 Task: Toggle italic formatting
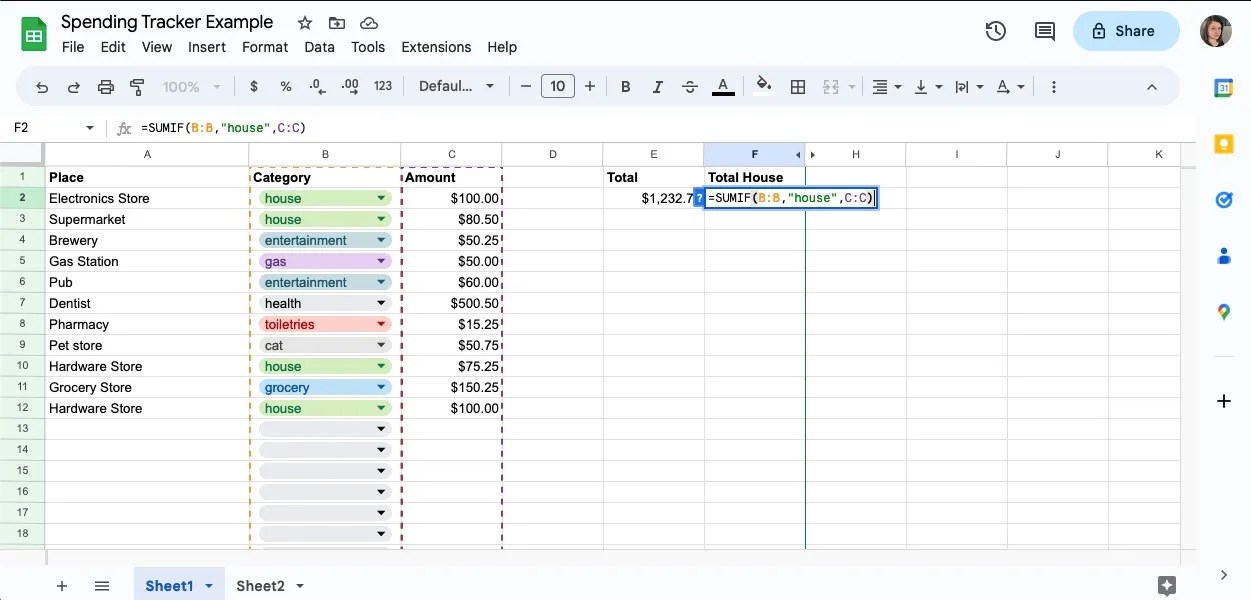coord(657,86)
